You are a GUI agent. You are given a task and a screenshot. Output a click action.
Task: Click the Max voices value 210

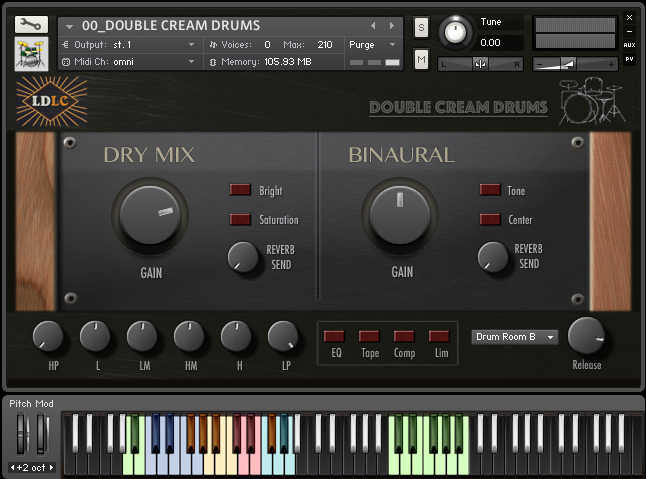(325, 44)
